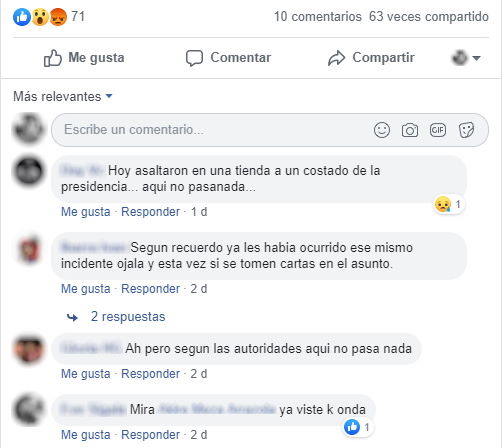Click the wow reaction emoji at top

point(40,17)
